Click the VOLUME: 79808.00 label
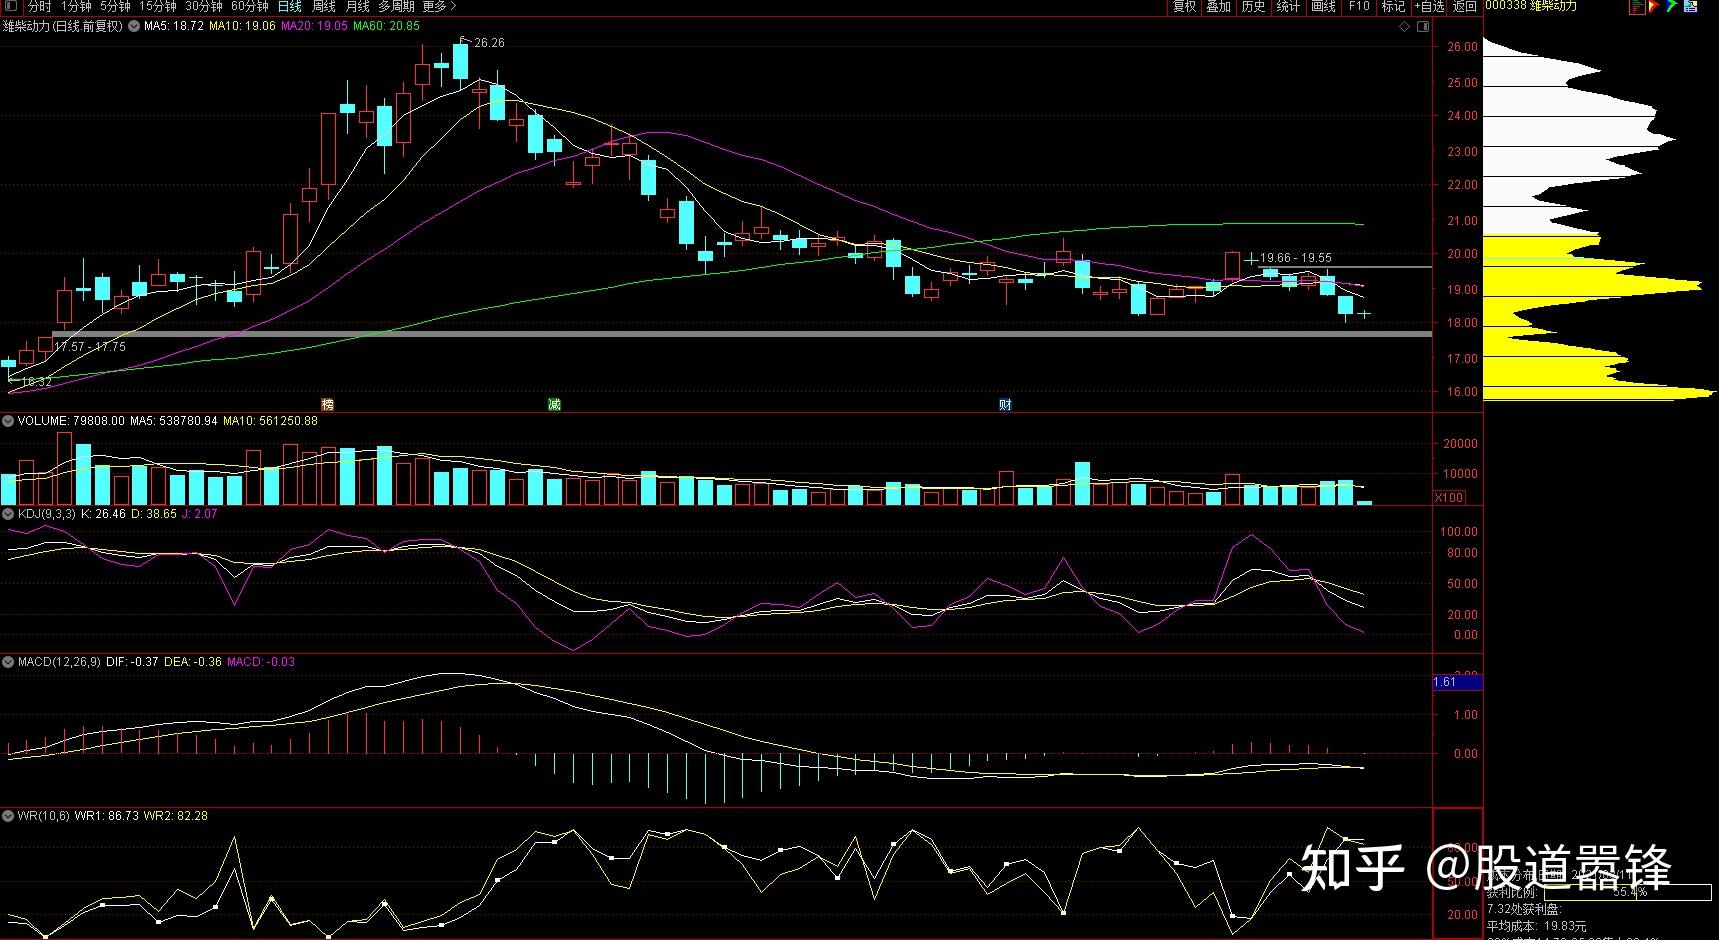The width and height of the screenshot is (1719, 940). point(71,422)
